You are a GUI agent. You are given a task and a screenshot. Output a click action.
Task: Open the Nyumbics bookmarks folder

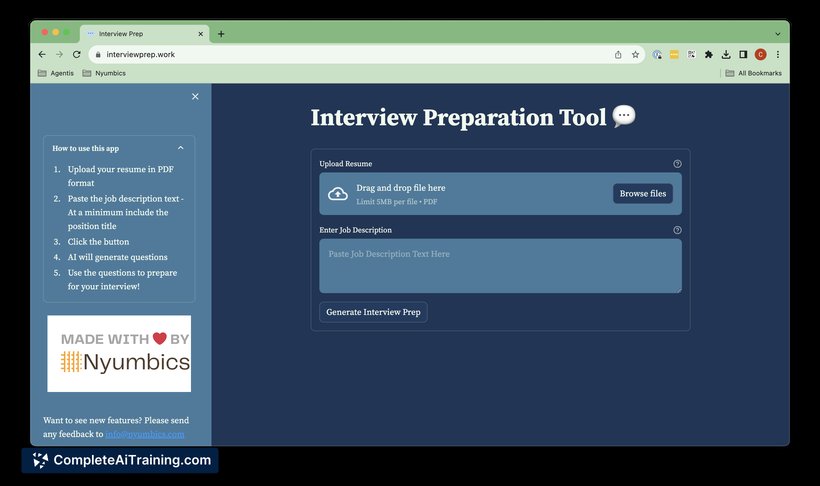point(104,73)
